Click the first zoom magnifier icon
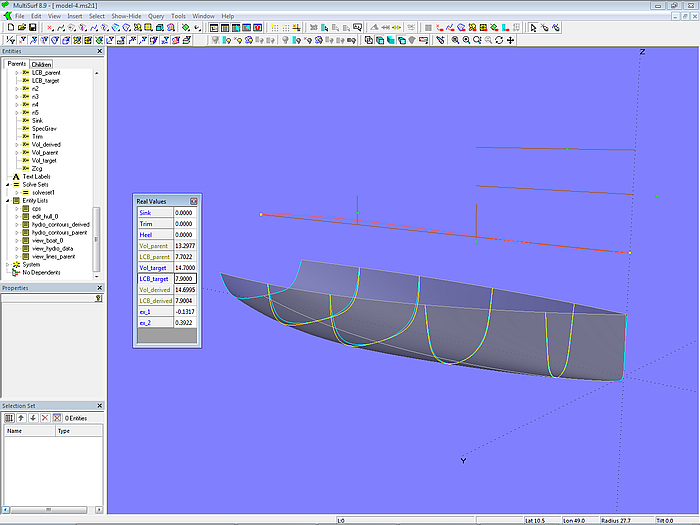Viewport: 700px width, 525px height. click(x=455, y=40)
